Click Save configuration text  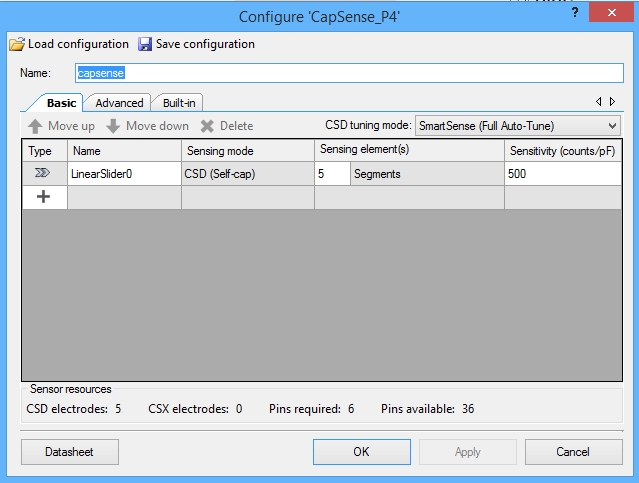205,44
